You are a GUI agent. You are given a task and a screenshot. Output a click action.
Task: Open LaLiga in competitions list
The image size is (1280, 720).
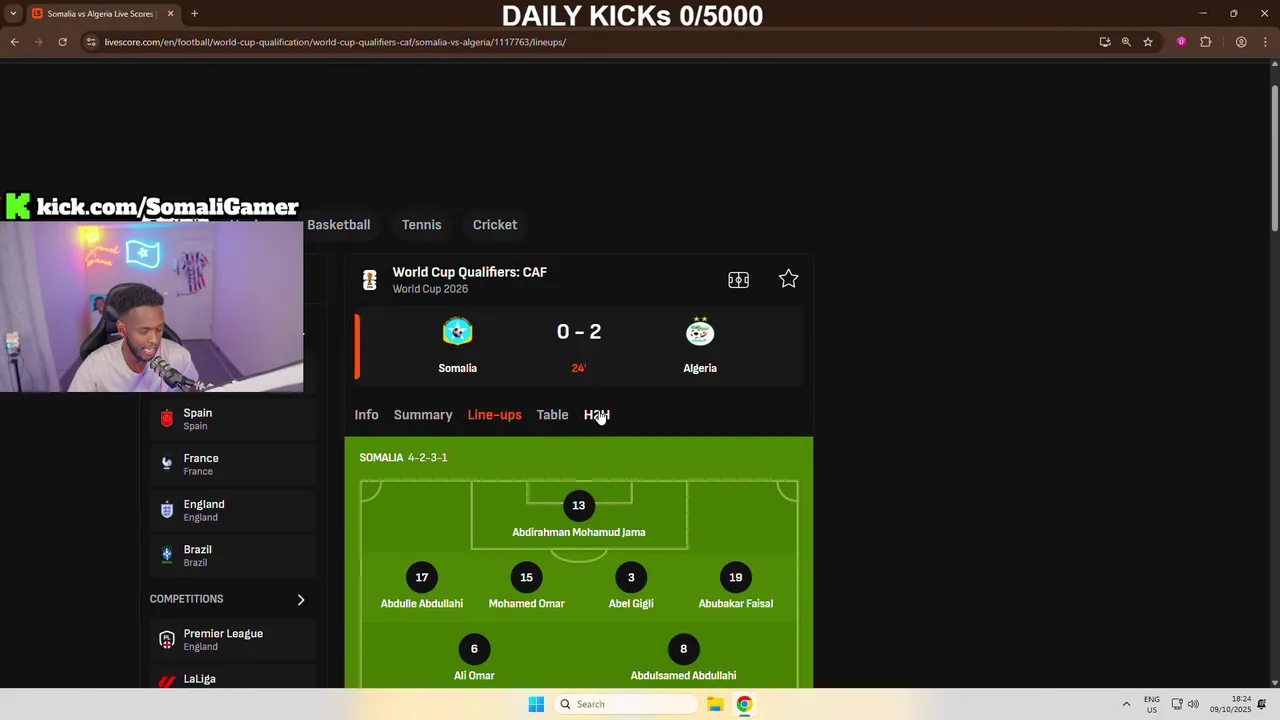coord(233,678)
